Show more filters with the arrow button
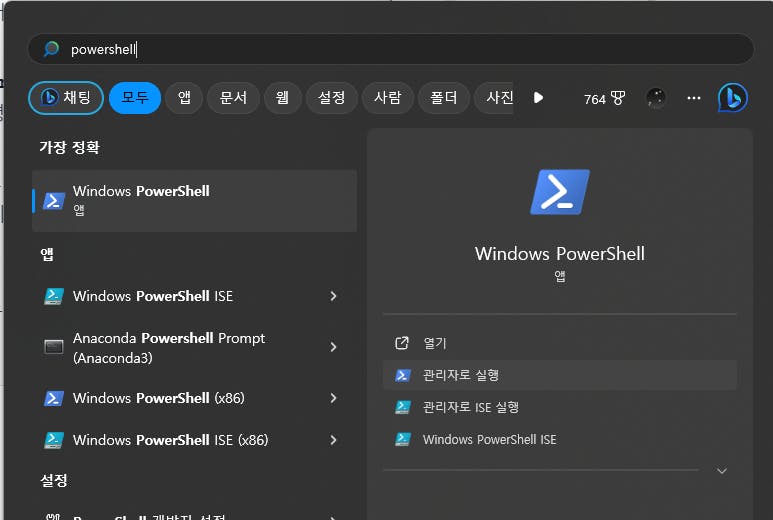The width and height of the screenshot is (773, 520). [538, 98]
